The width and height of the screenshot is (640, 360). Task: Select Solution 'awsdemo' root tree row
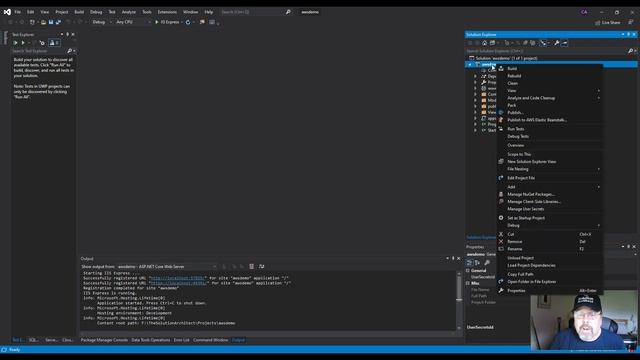click(551, 58)
